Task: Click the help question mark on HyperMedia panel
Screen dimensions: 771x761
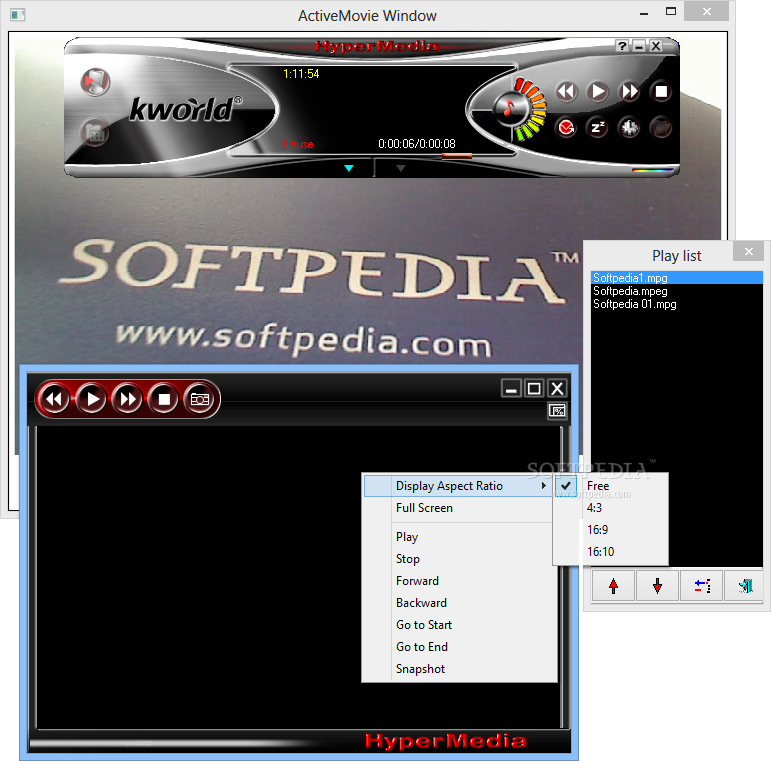Action: click(x=623, y=46)
